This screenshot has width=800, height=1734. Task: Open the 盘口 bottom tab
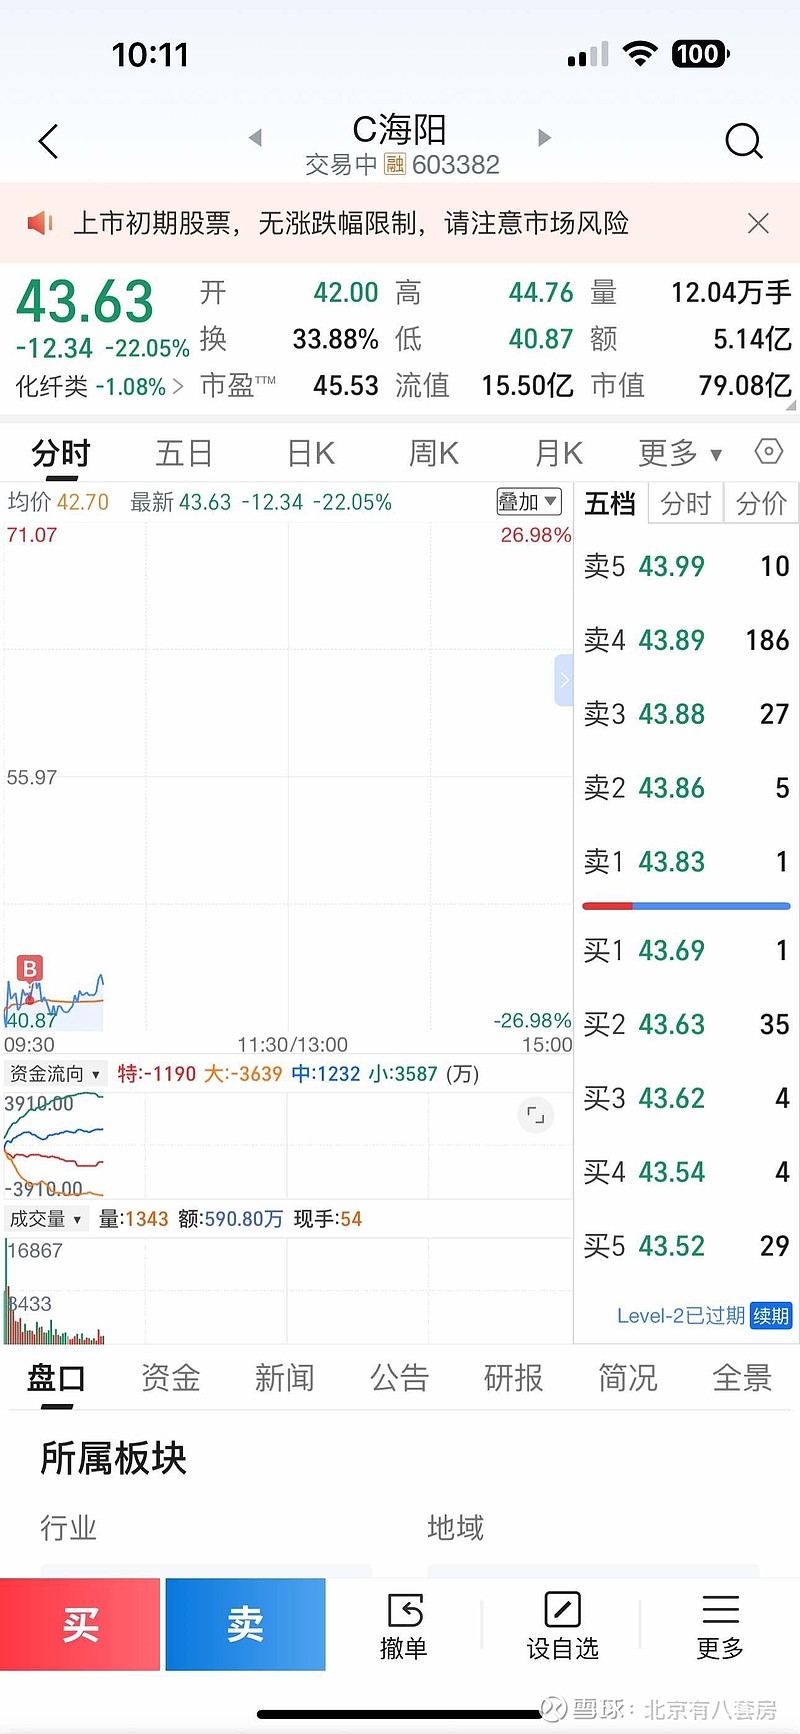click(56, 1378)
